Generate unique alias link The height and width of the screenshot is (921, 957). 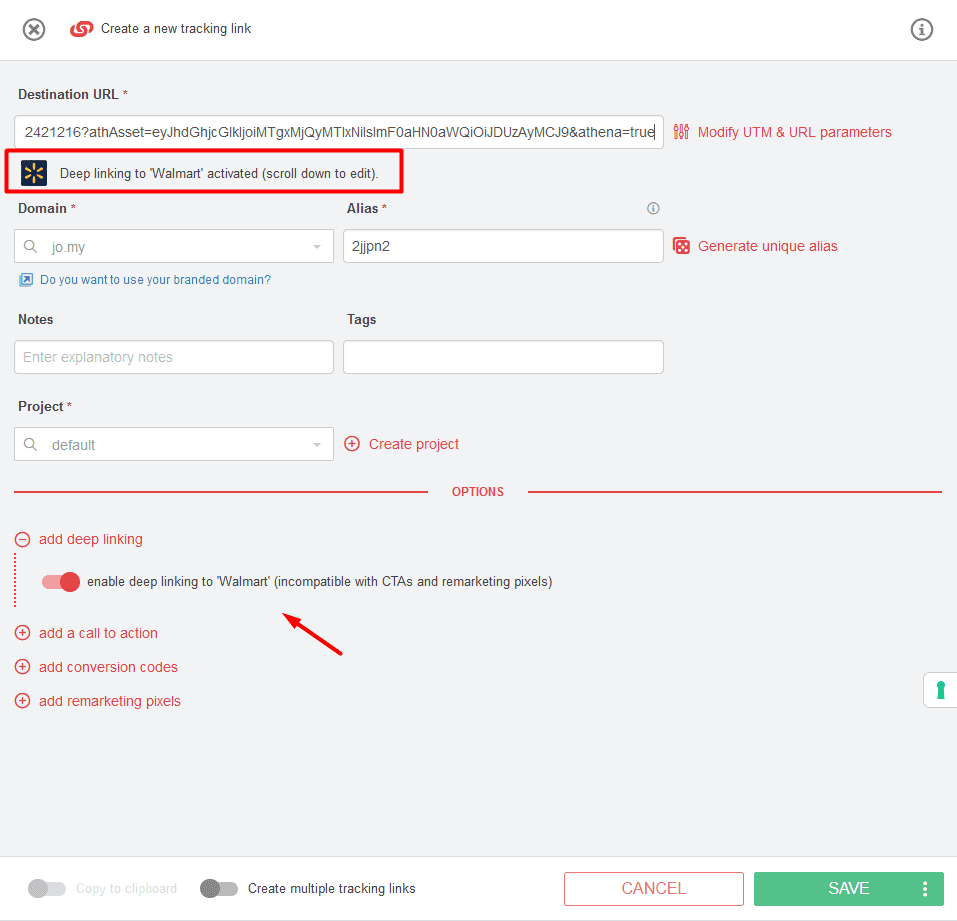coord(767,246)
